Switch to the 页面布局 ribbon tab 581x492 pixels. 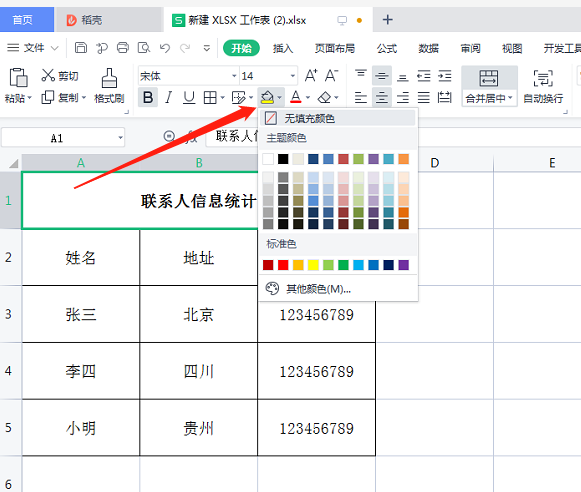[335, 48]
